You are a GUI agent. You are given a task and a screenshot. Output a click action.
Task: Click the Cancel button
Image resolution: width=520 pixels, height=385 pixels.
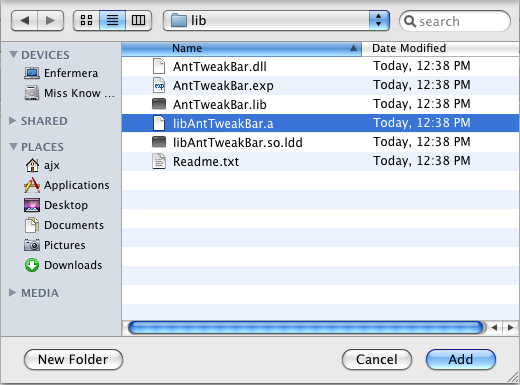[377, 359]
